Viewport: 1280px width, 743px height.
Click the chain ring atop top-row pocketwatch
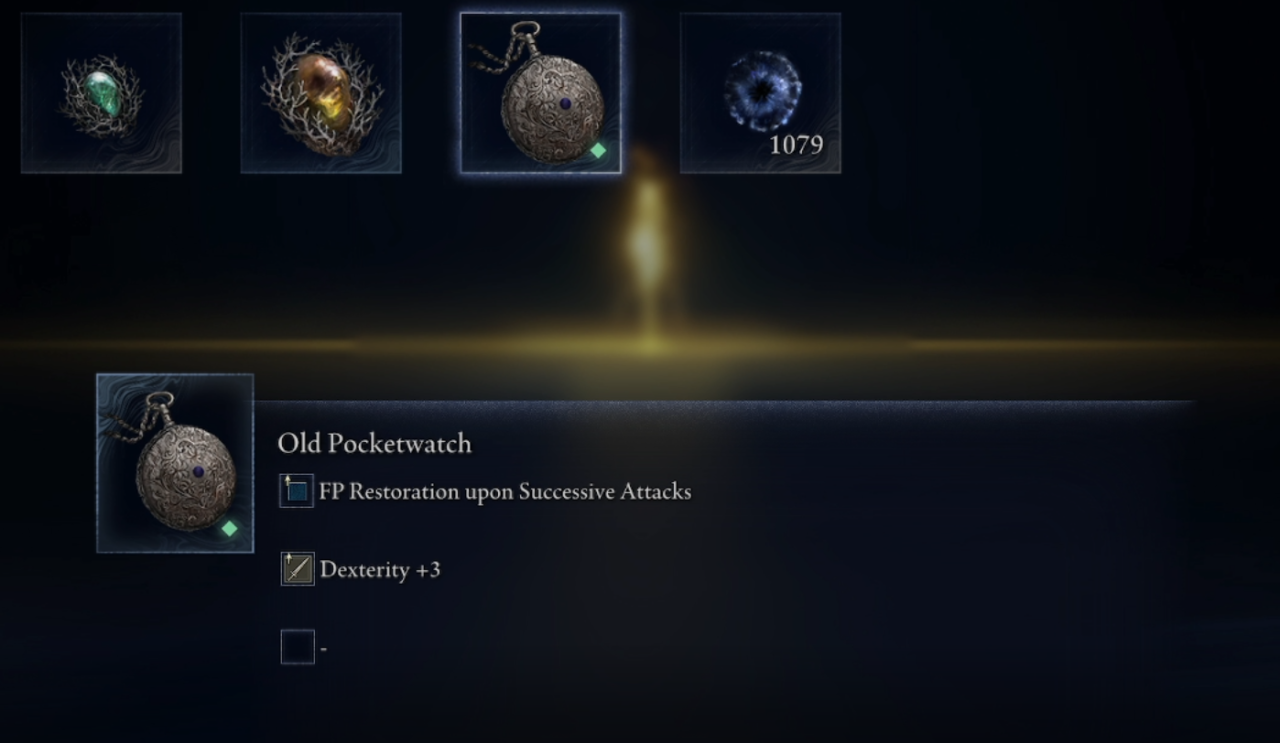[527, 32]
